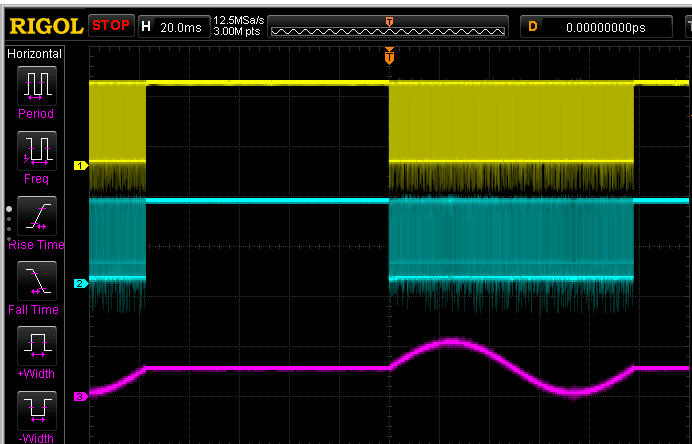Click the orange trigger position marker above grid
692x444 pixels.
(x=389, y=56)
